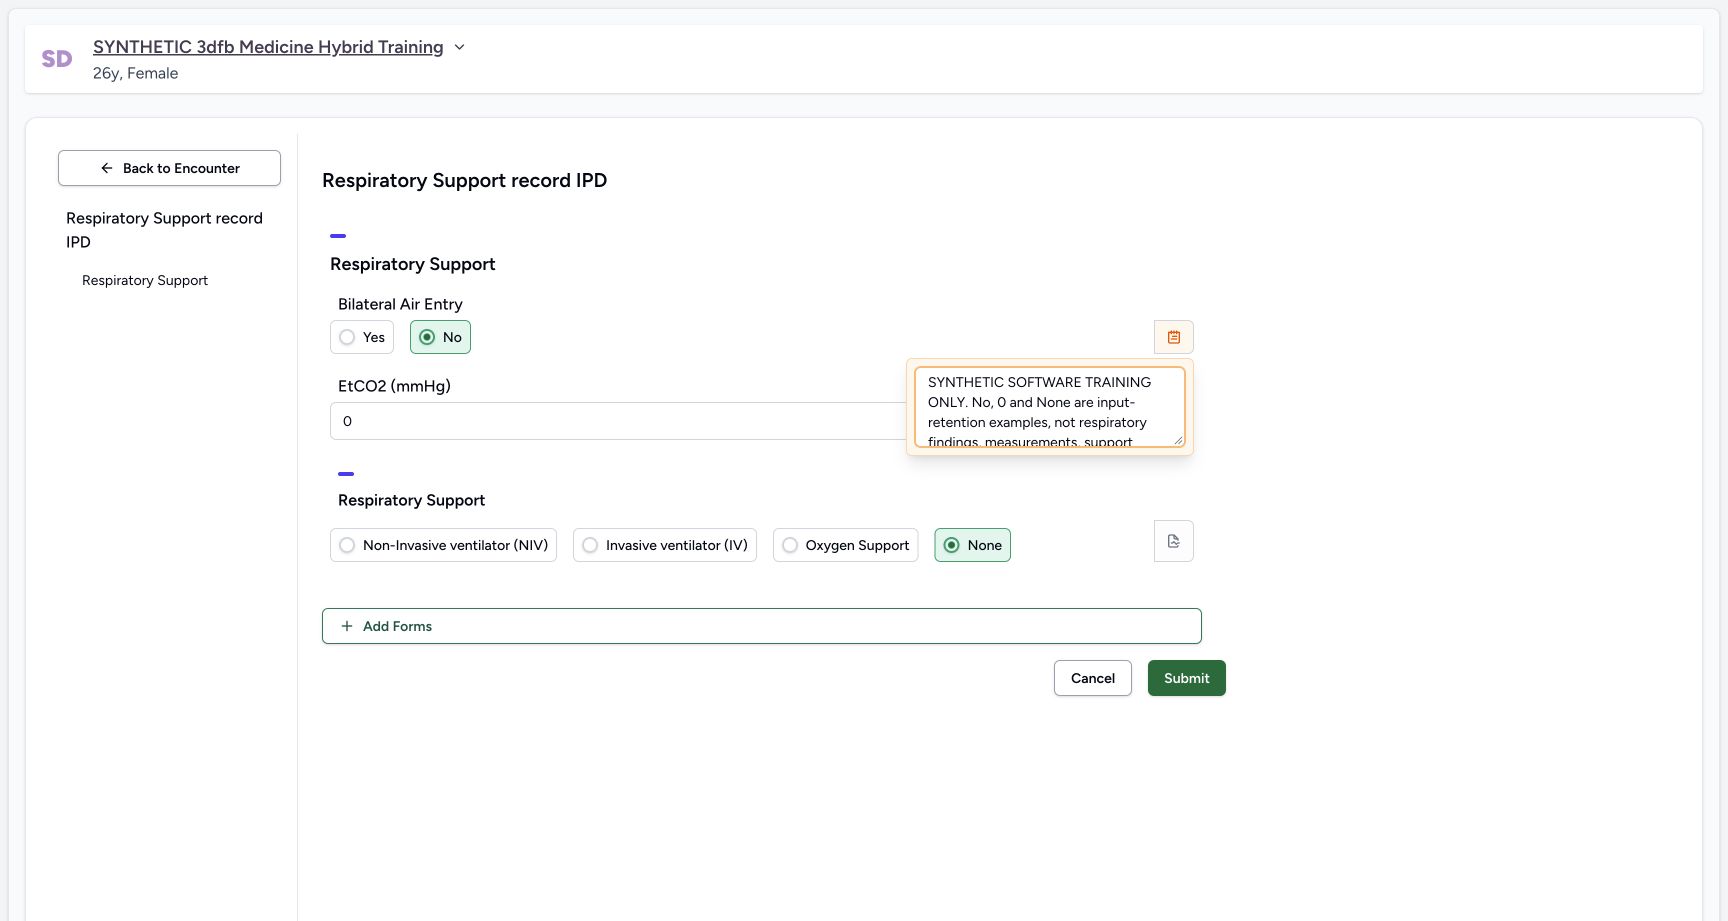Click the Submit button
This screenshot has height=921, width=1728.
pos(1187,678)
